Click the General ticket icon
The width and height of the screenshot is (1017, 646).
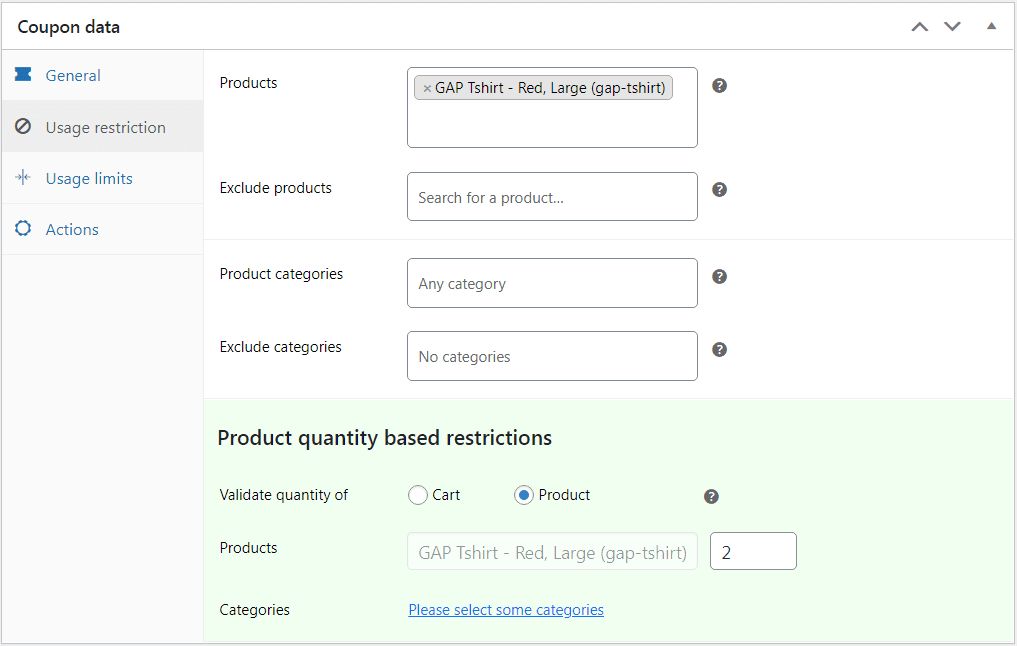23,74
